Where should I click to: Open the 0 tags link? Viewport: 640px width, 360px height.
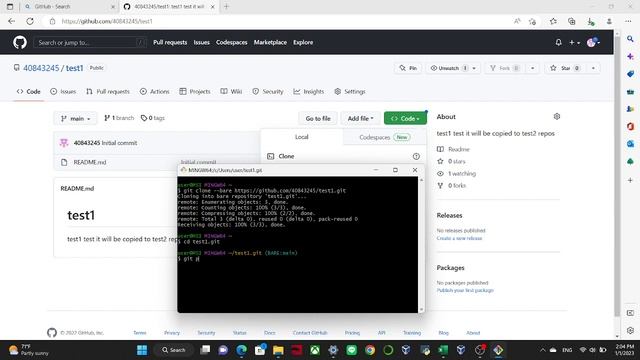[153, 118]
